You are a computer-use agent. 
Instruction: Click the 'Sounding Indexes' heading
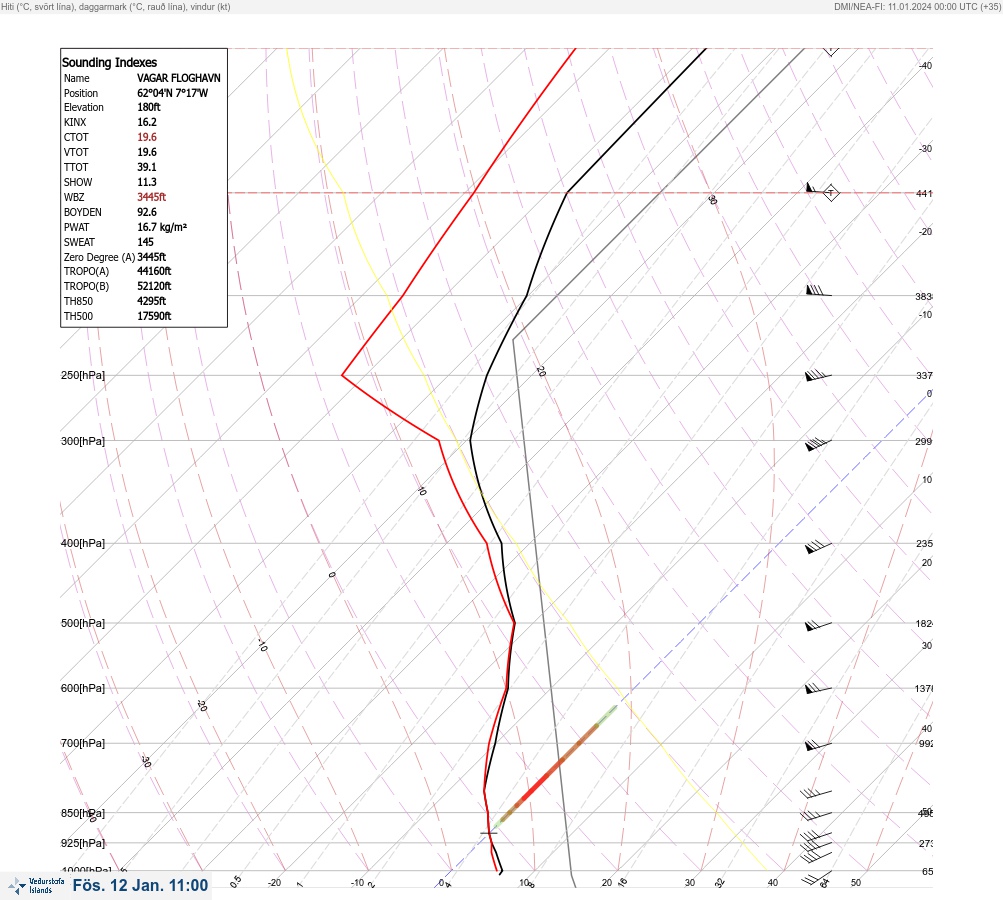109,63
